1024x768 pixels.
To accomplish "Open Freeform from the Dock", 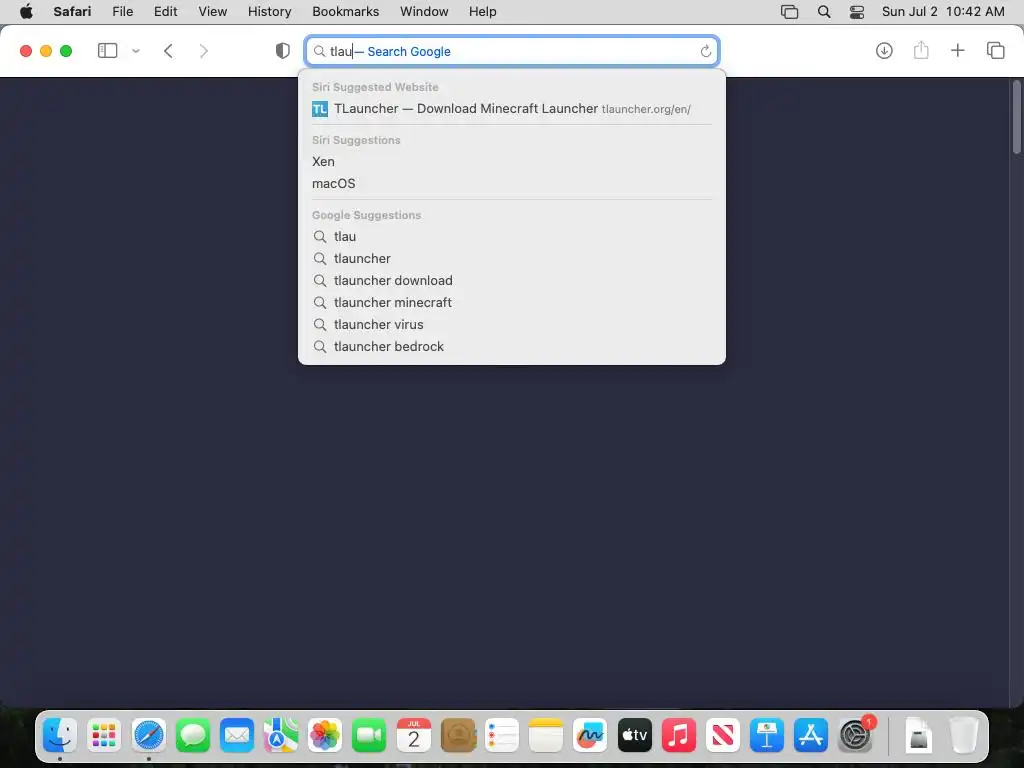I will pyautogui.click(x=590, y=735).
